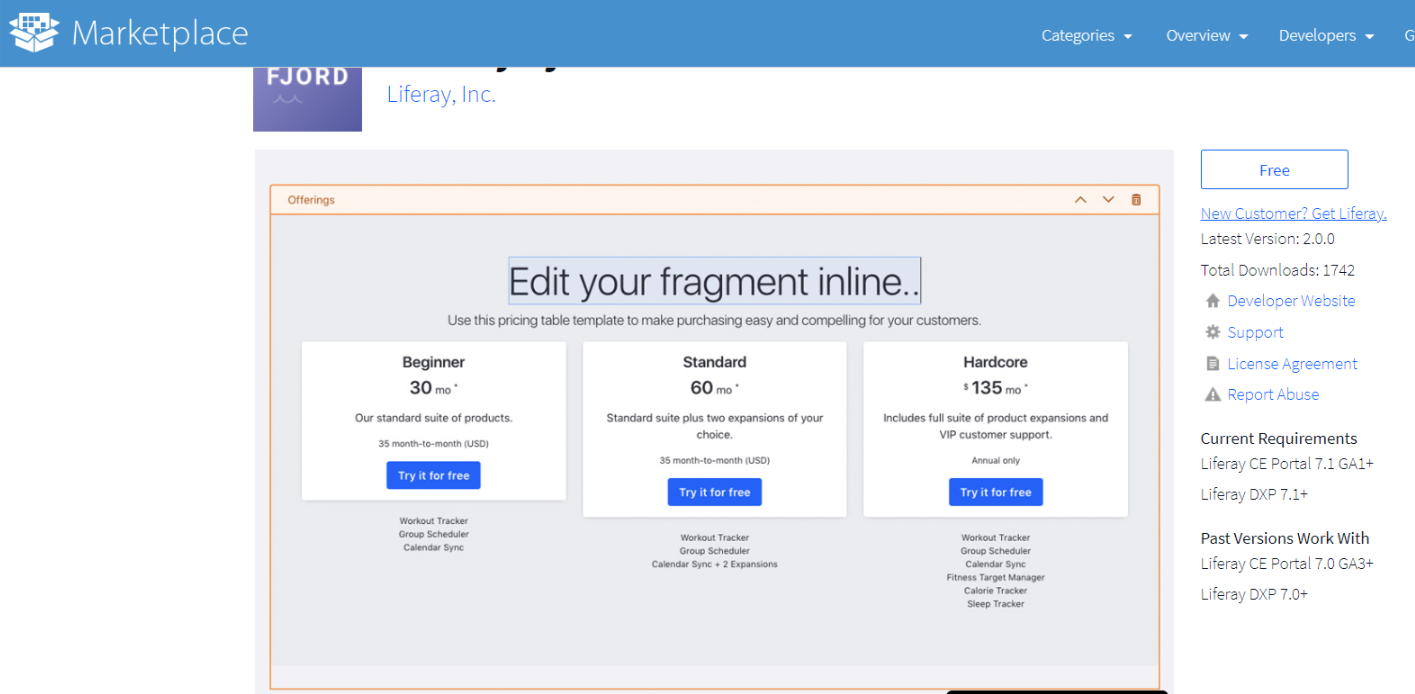Open the Categories dropdown menu
Screen dimensions: 1415x694
[x=1087, y=36]
